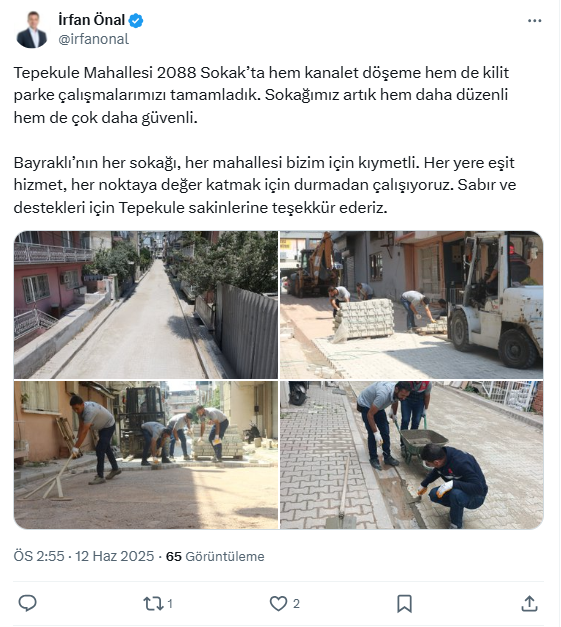Open photo of workers sweeping street
This screenshot has width=561, height=627.
146,455
